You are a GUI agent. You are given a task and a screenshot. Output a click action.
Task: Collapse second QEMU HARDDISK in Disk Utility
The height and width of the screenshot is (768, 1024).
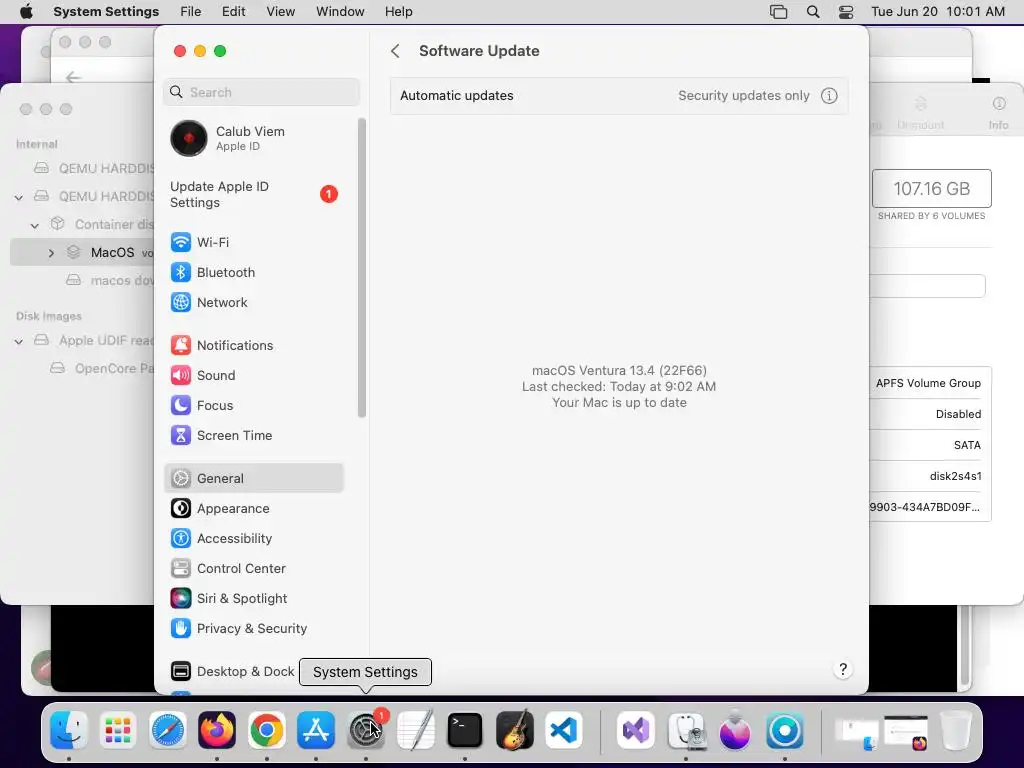tap(18, 197)
